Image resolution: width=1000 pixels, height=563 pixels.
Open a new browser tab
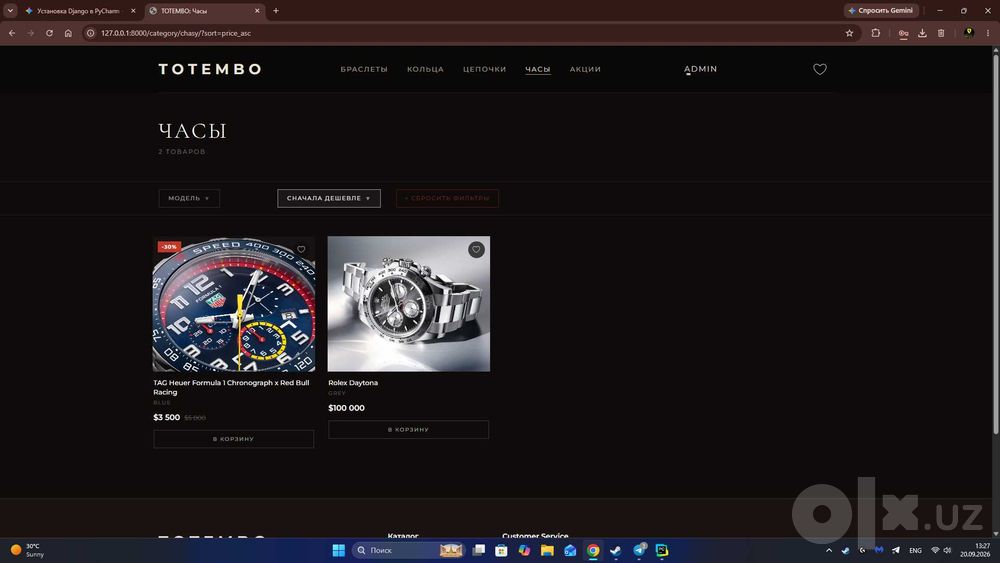[276, 11]
